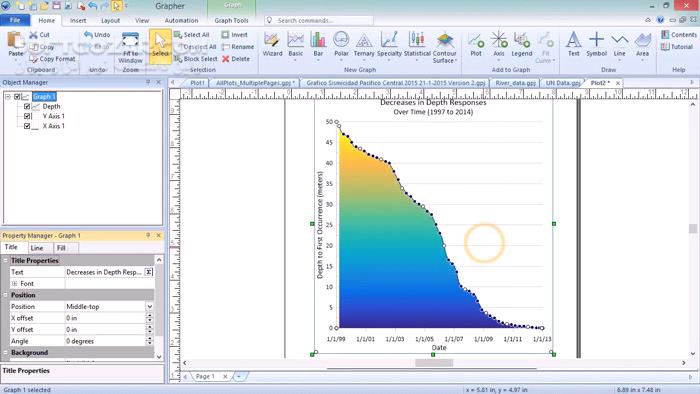
Task: Switch to Line property tab
Action: (37, 248)
